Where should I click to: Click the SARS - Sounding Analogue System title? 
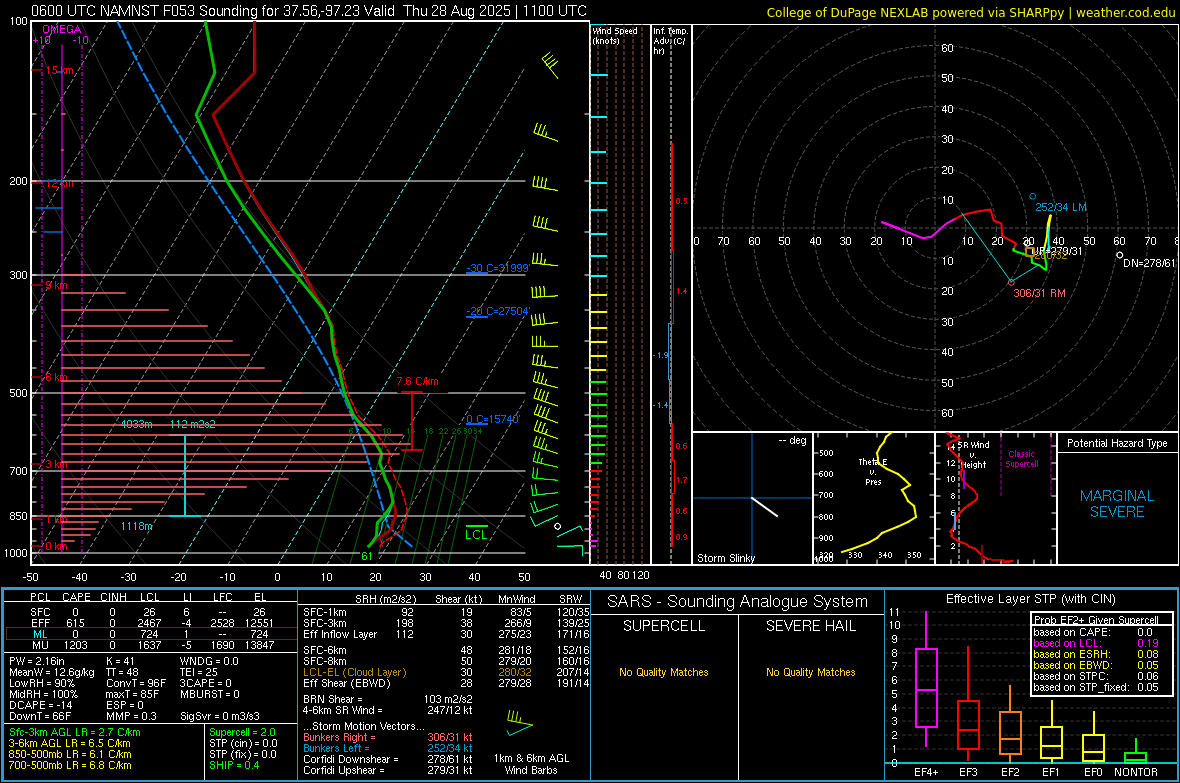[737, 602]
